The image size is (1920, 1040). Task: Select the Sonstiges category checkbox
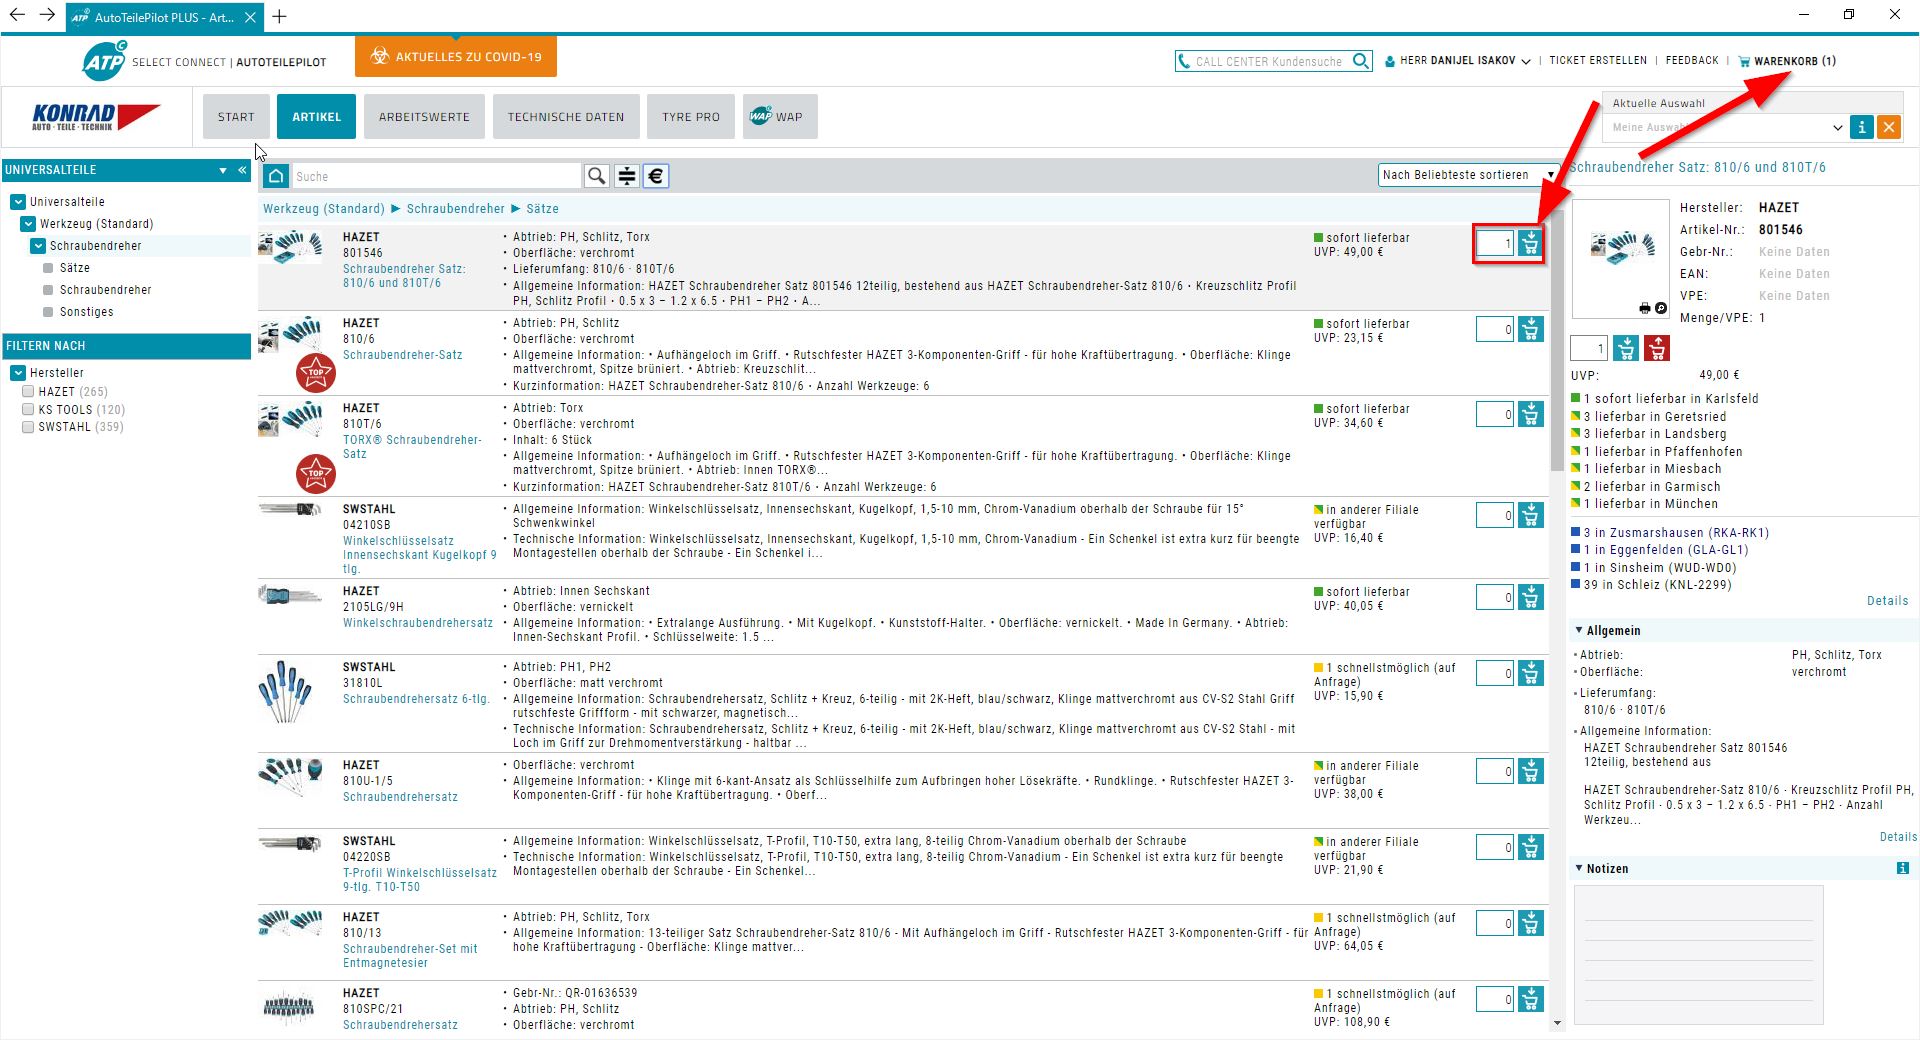[48, 312]
